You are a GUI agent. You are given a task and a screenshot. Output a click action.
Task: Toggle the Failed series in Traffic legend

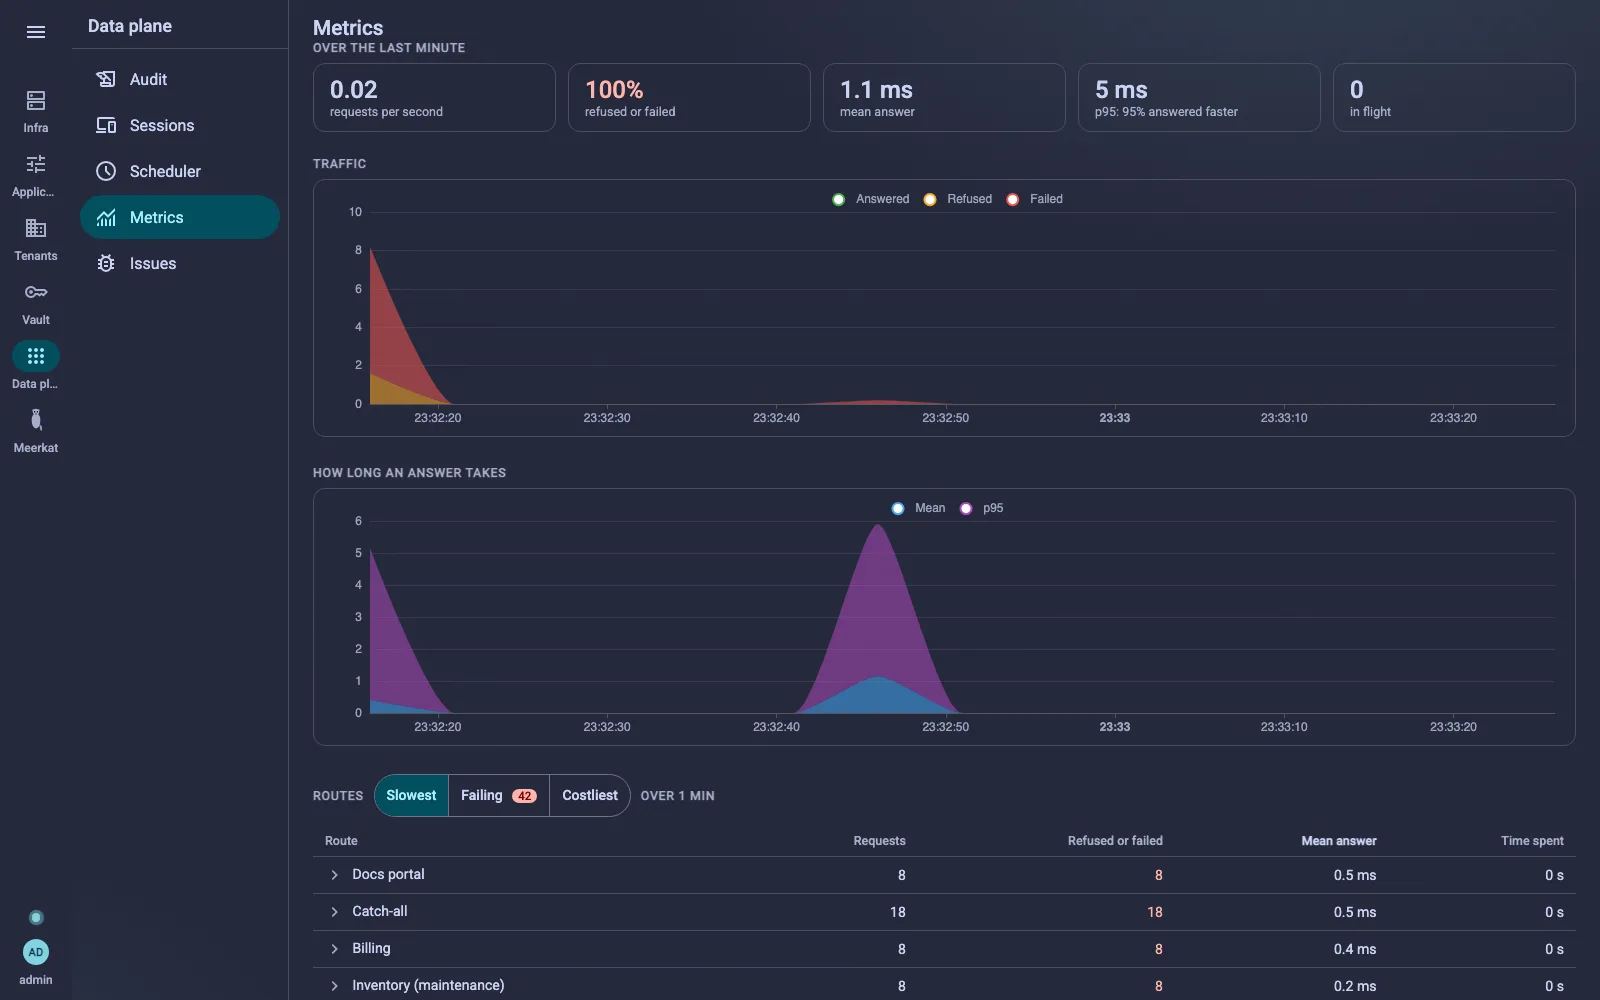pos(1034,199)
